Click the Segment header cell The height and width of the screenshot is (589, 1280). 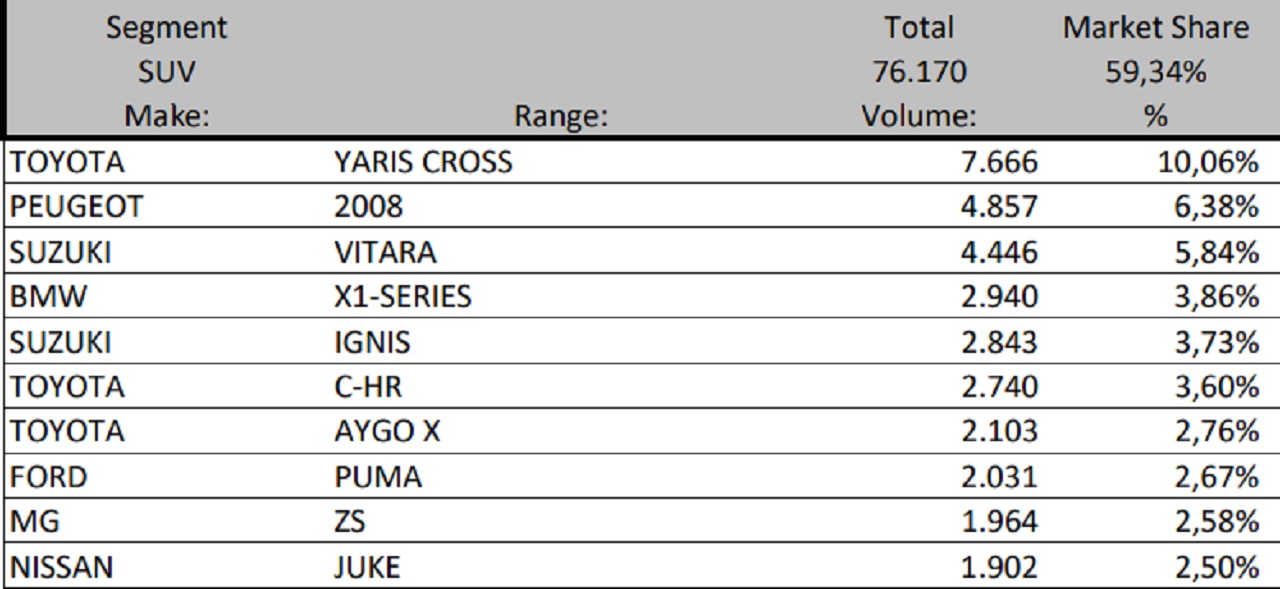[167, 28]
